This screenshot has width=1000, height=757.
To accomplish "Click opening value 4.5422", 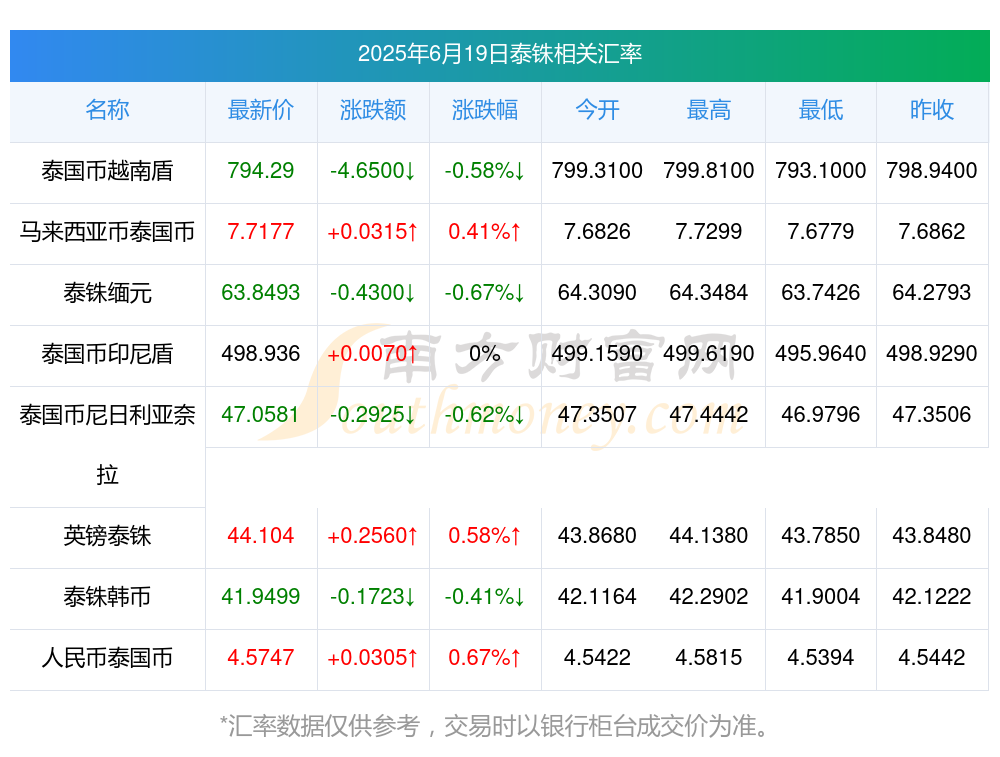I will point(597,658).
